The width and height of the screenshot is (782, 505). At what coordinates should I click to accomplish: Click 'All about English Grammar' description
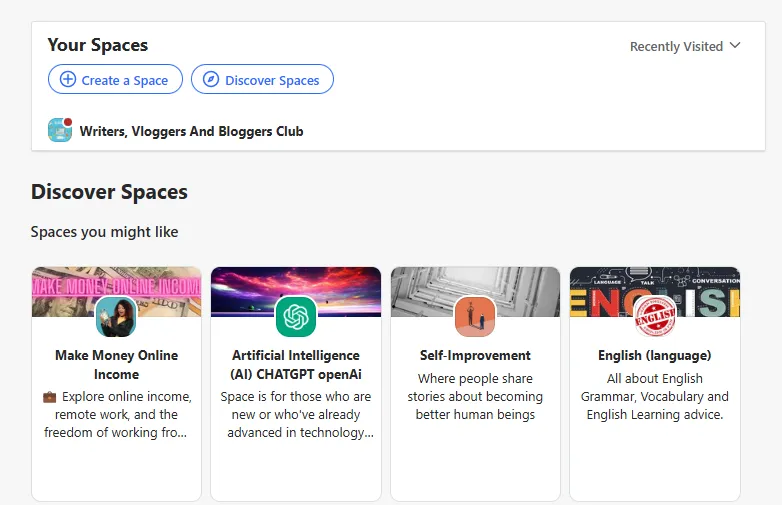coord(655,396)
